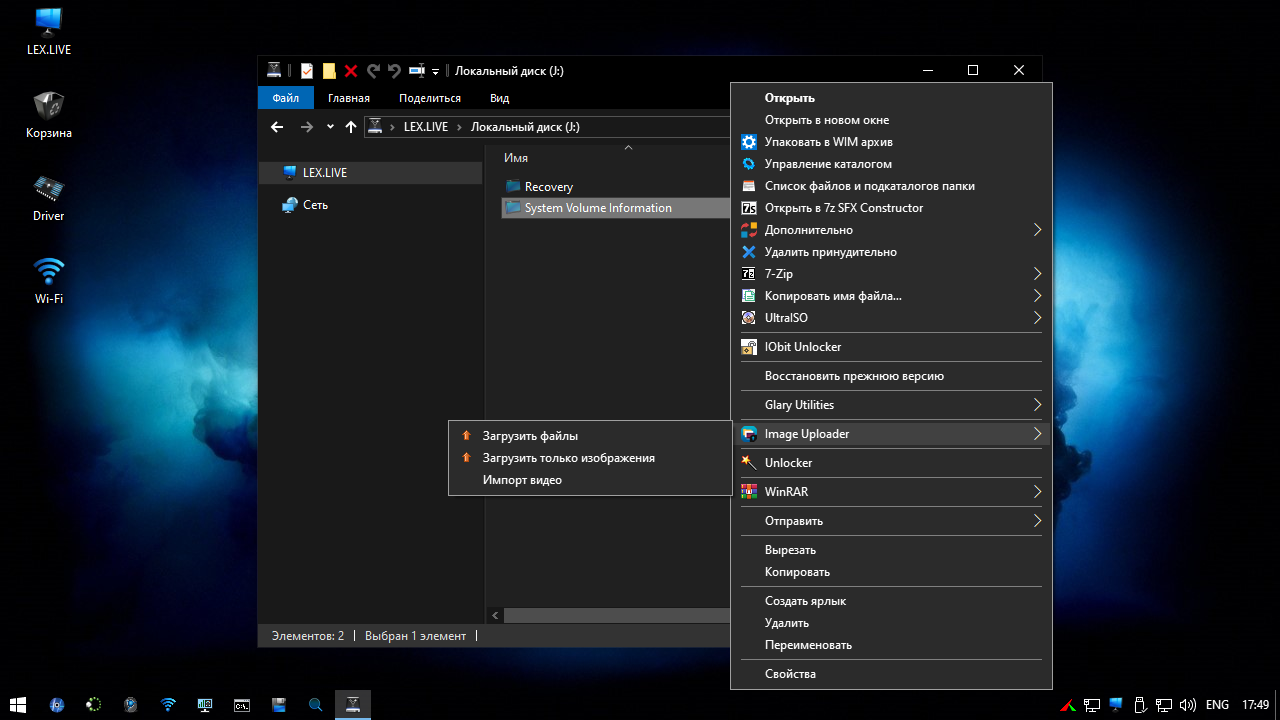
Task: Click the Properties checkmark icon in quick access toolbar
Action: click(307, 71)
